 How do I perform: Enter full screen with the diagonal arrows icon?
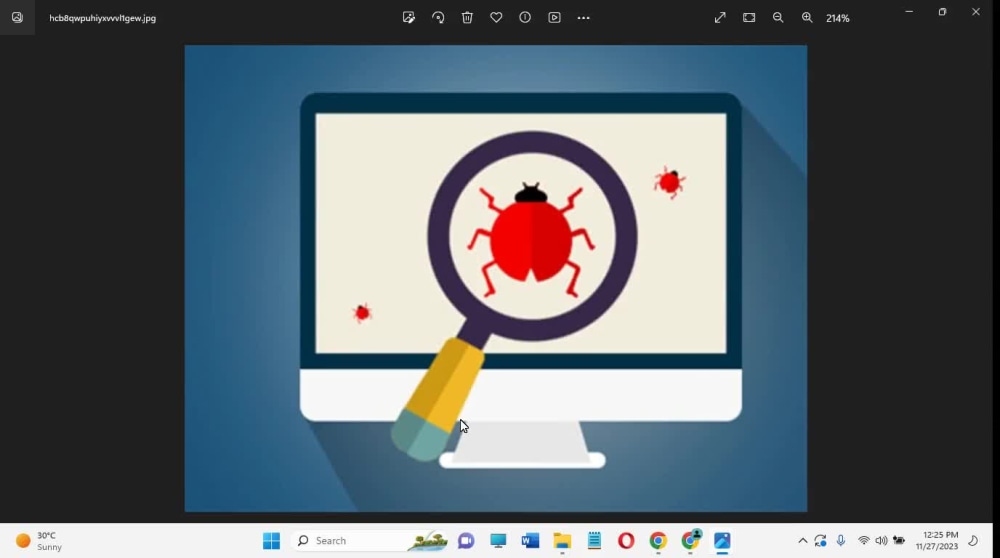point(720,18)
